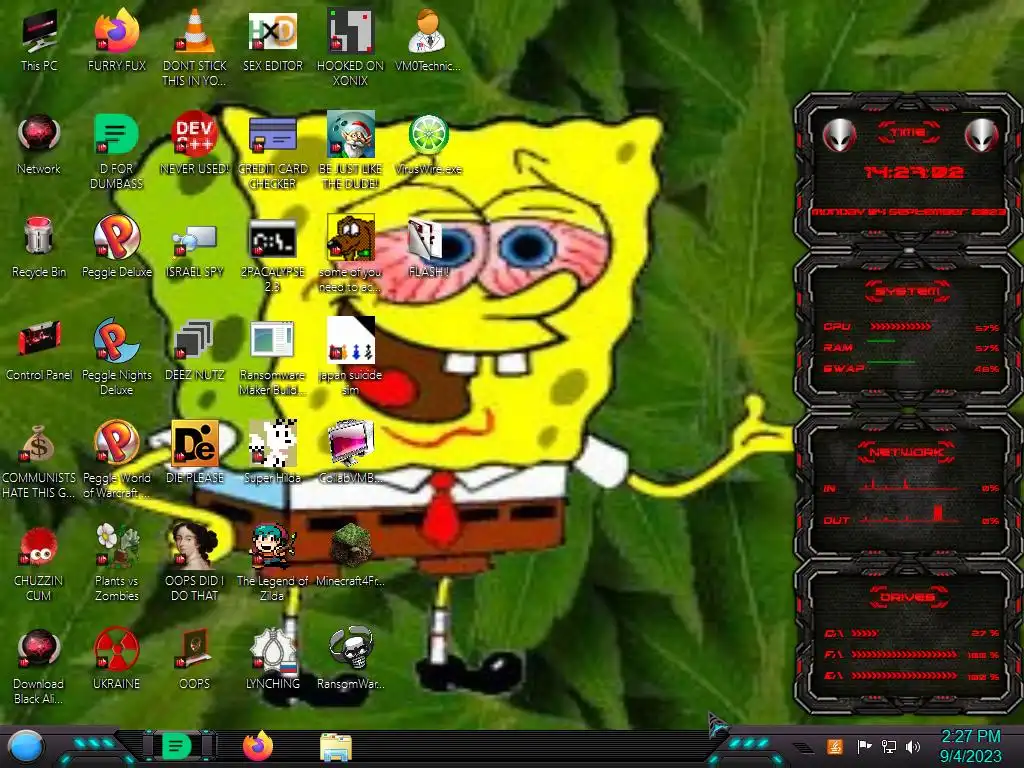Click the network IN graph in widget
This screenshot has height=768, width=1024.
coord(910,485)
